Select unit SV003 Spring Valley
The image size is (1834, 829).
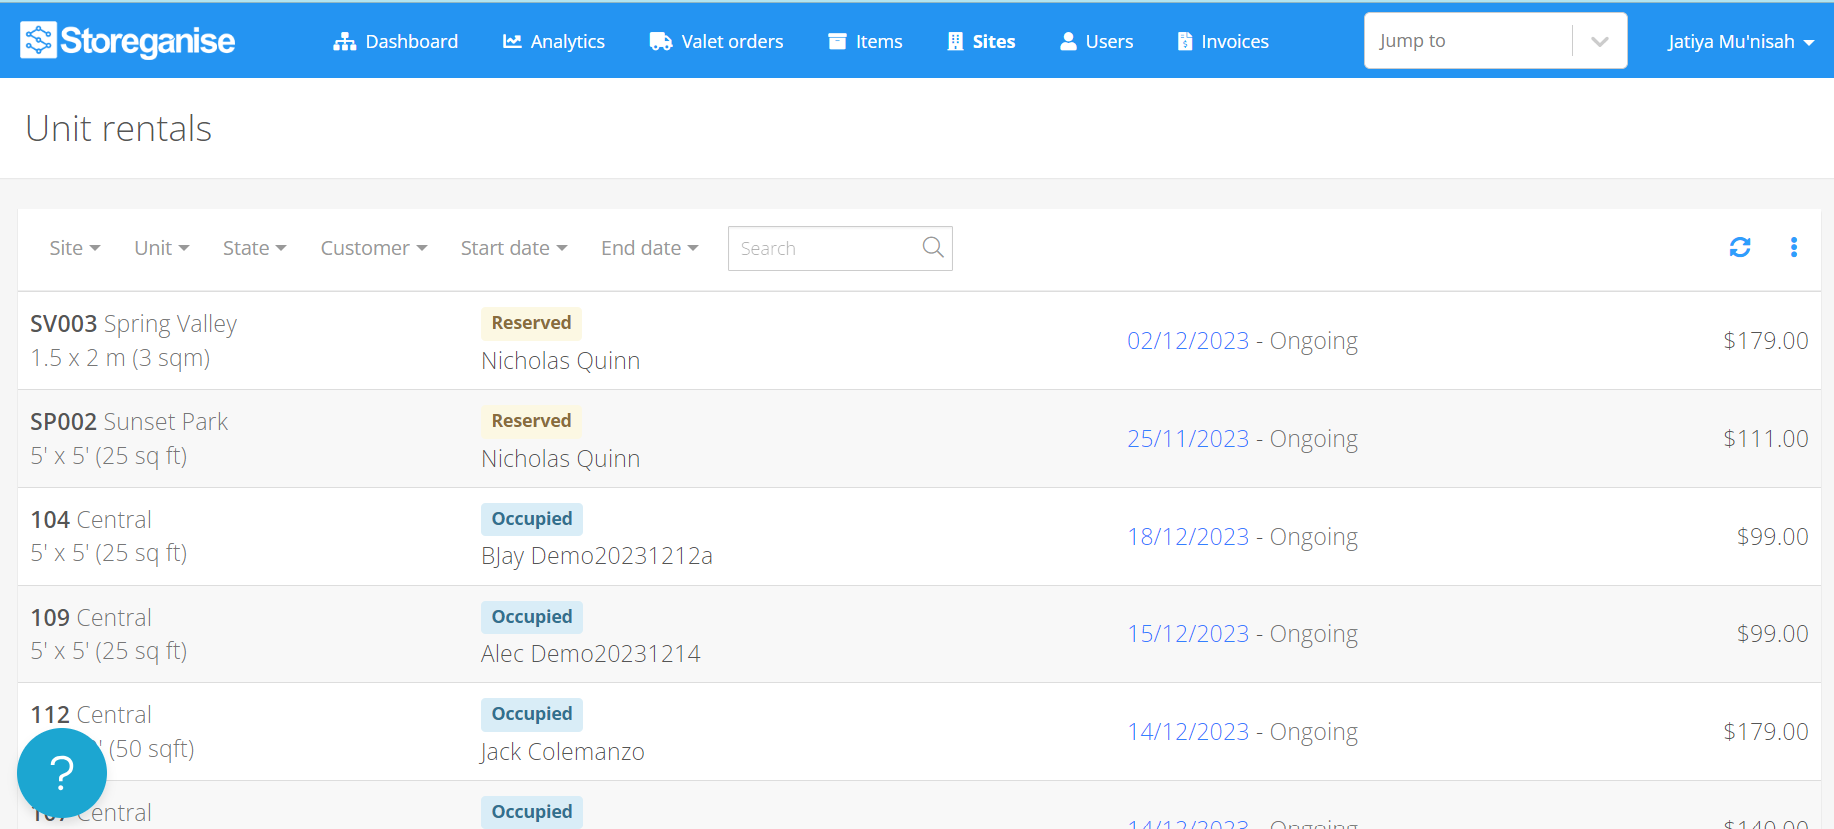pyautogui.click(x=134, y=324)
